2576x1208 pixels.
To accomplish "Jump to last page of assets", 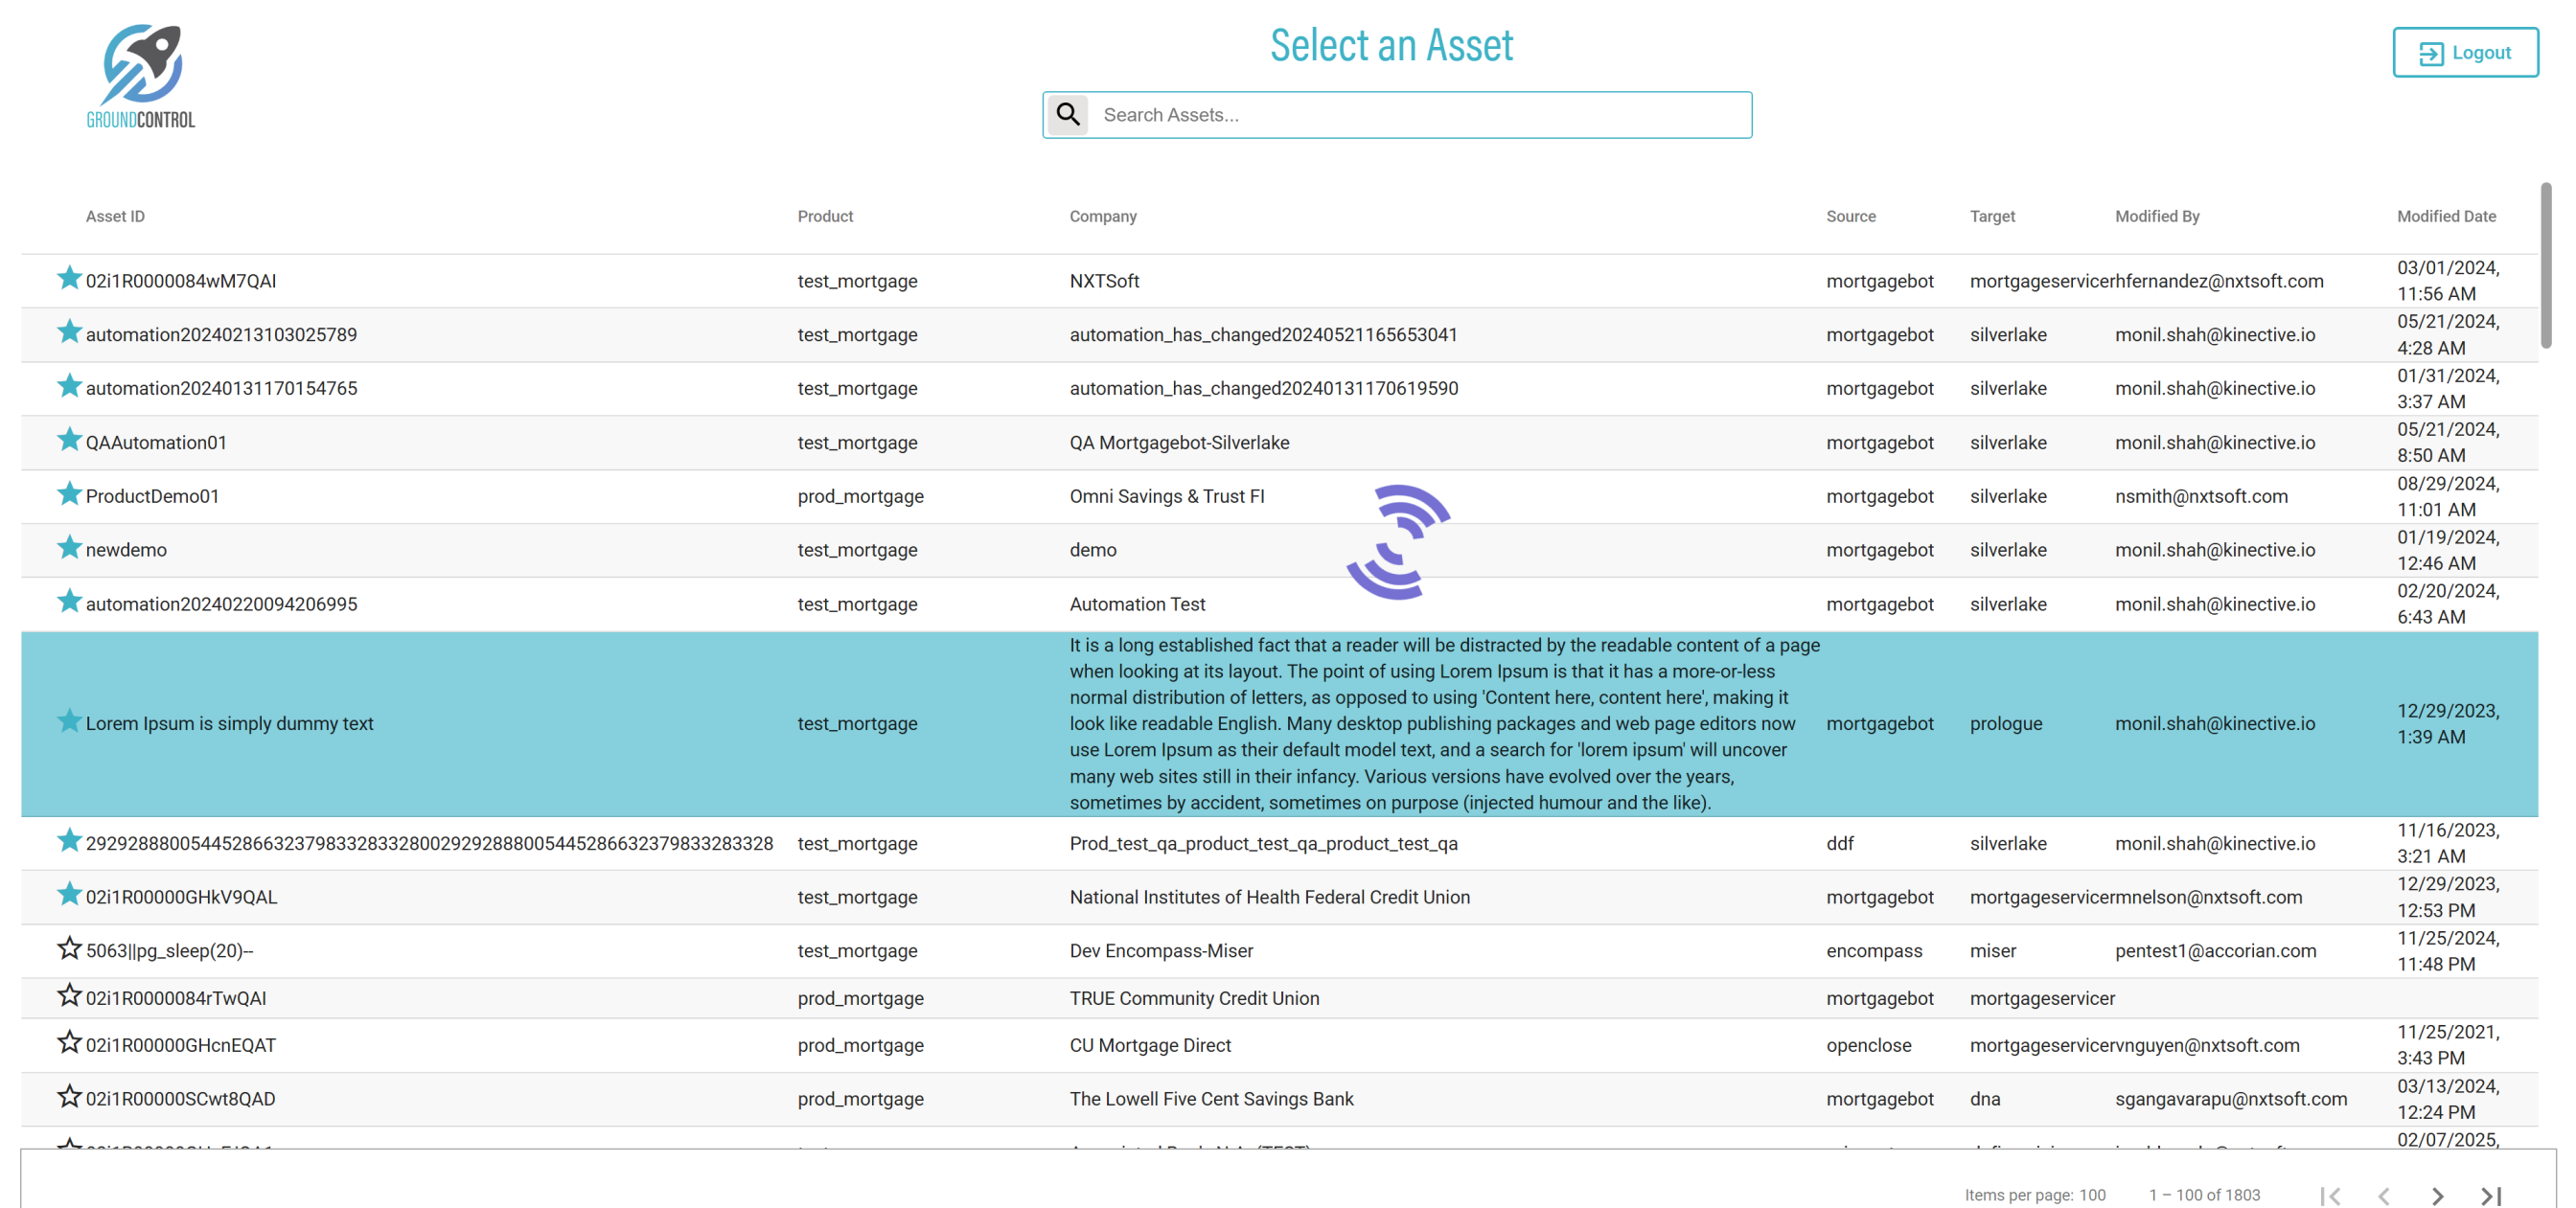I will (x=2491, y=1195).
